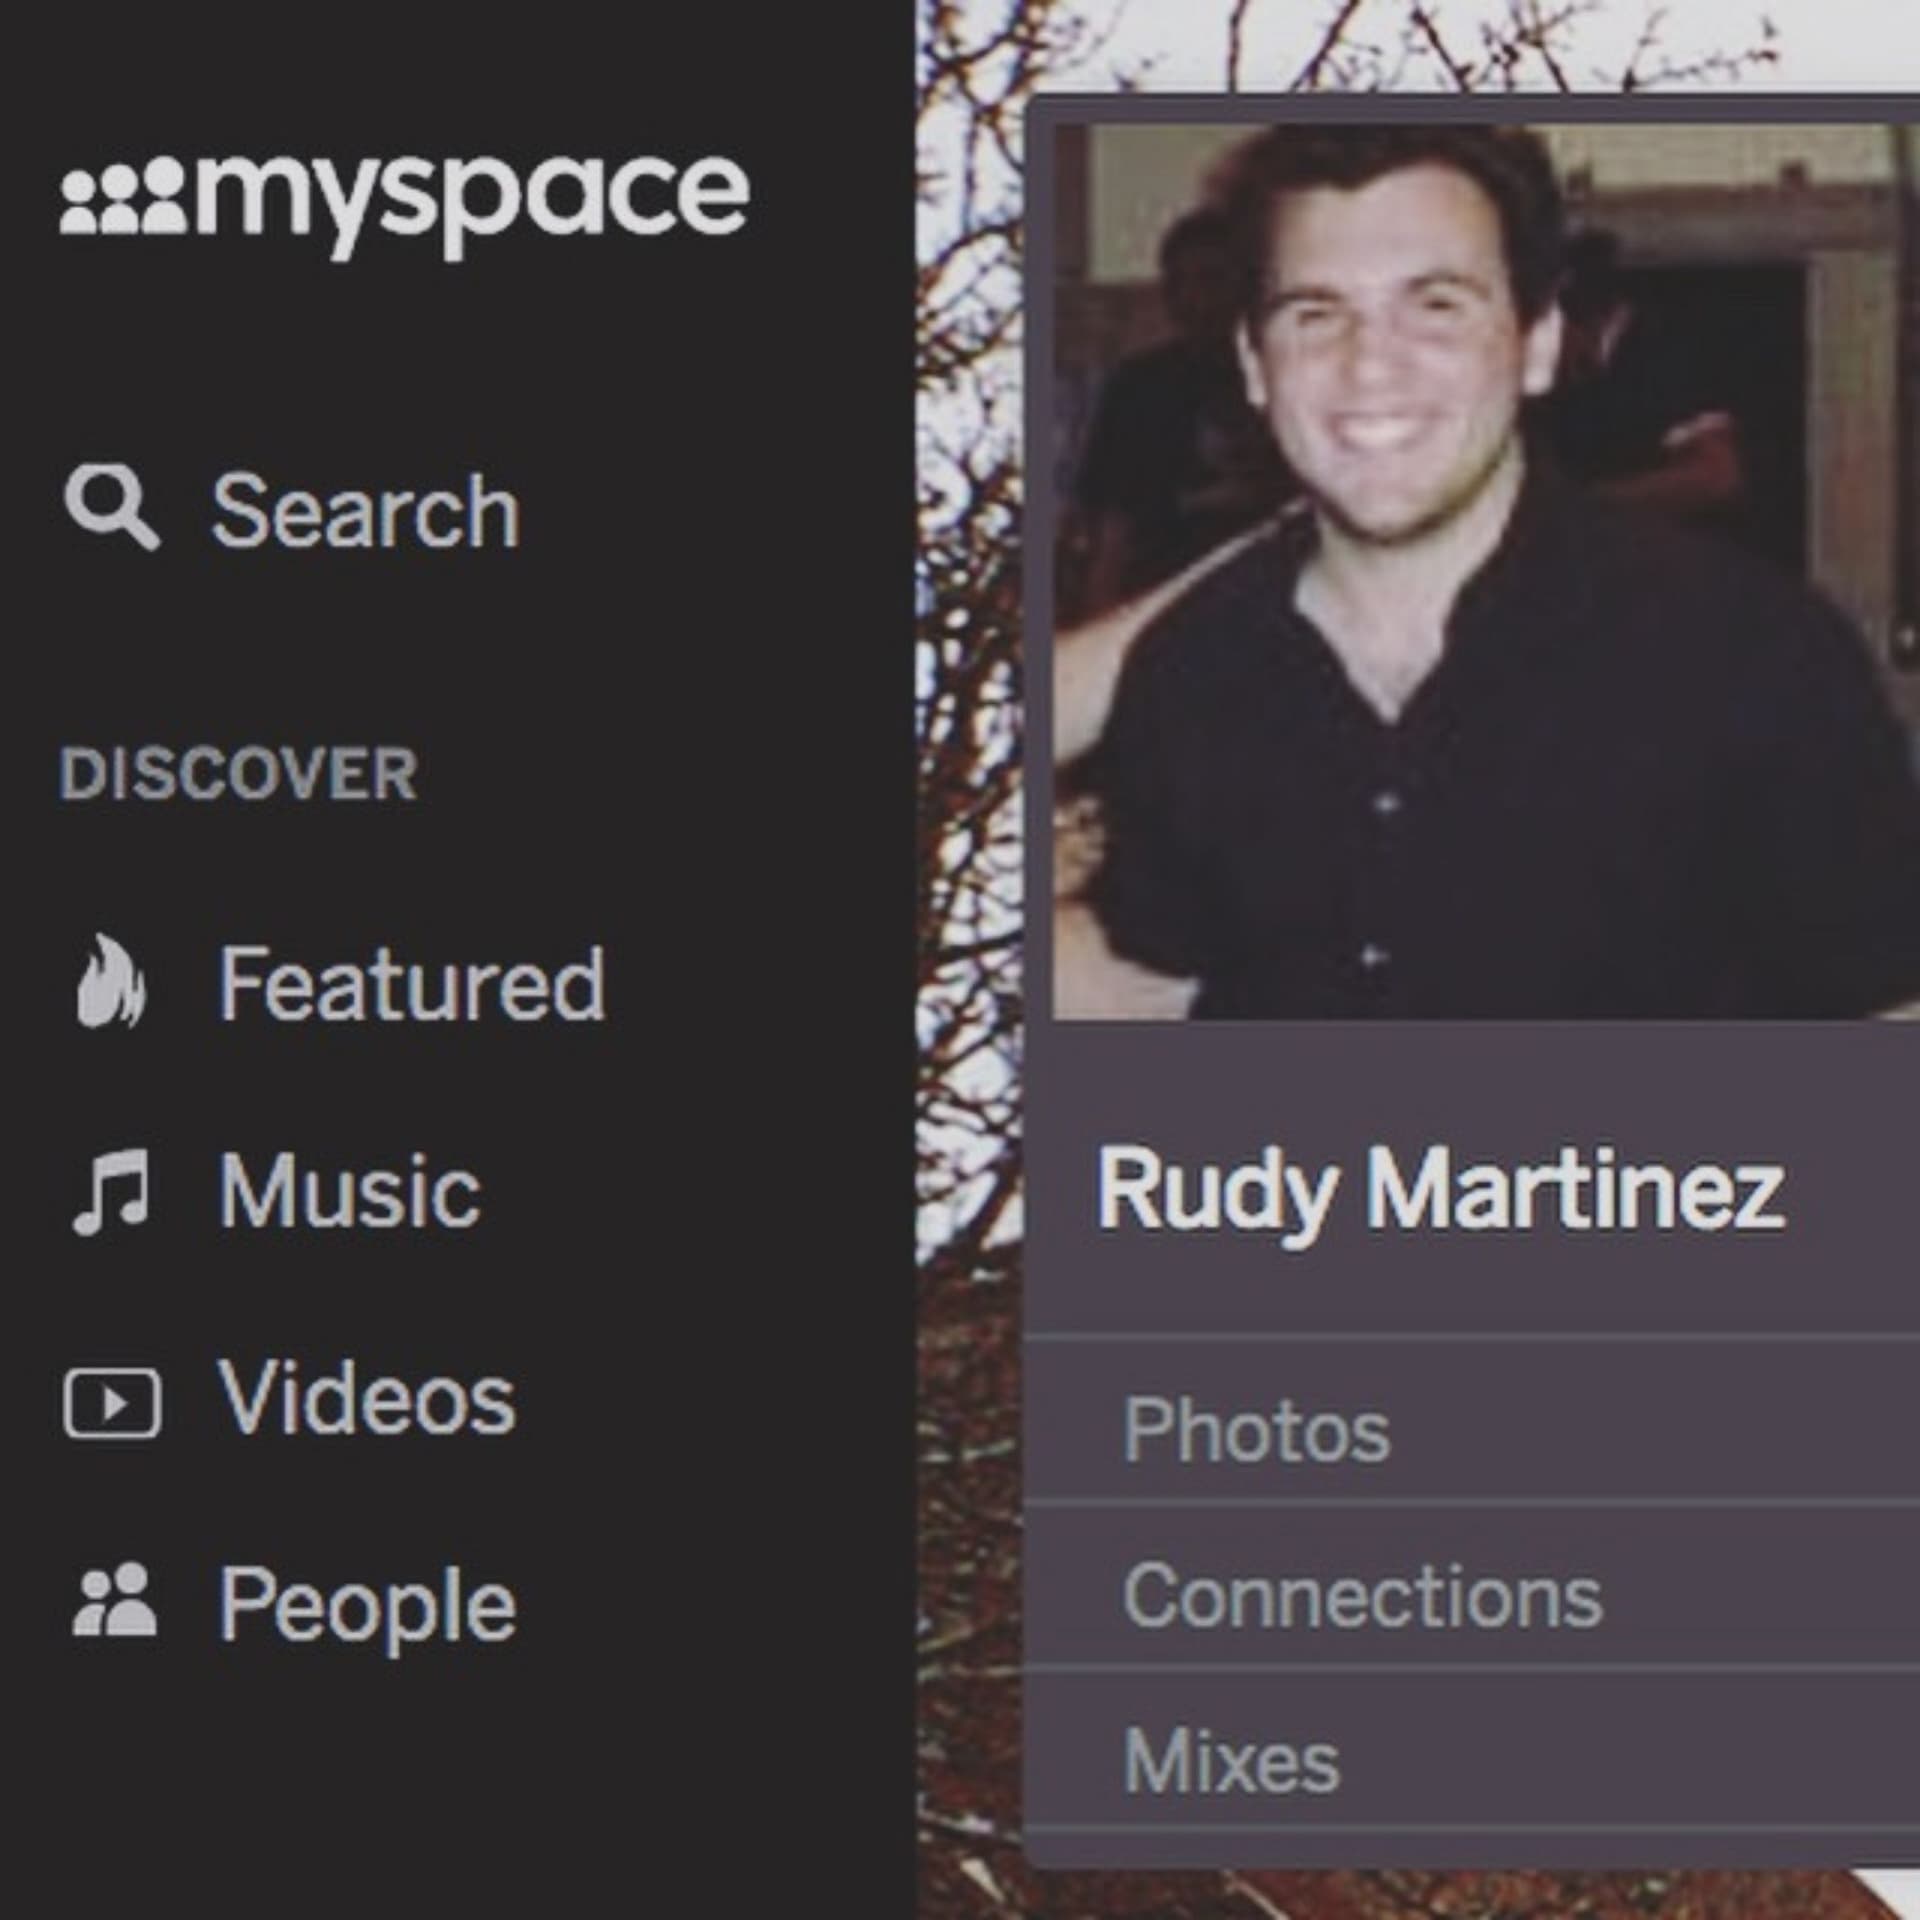Click the flame icon beside Featured

point(111,981)
